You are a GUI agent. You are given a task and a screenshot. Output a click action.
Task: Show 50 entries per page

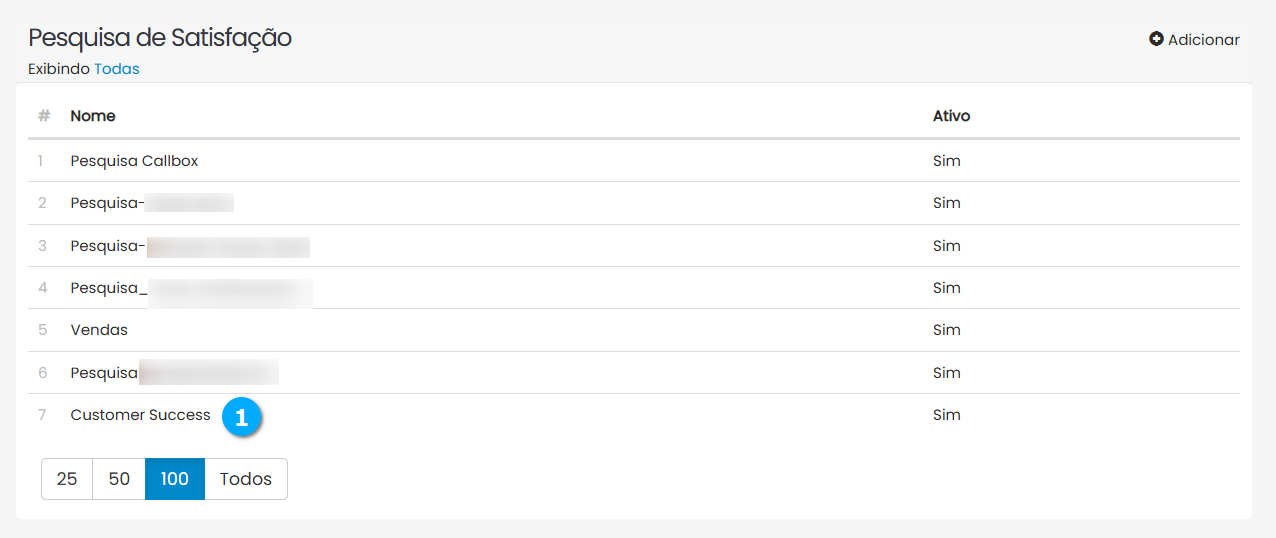pyautogui.click(x=119, y=479)
